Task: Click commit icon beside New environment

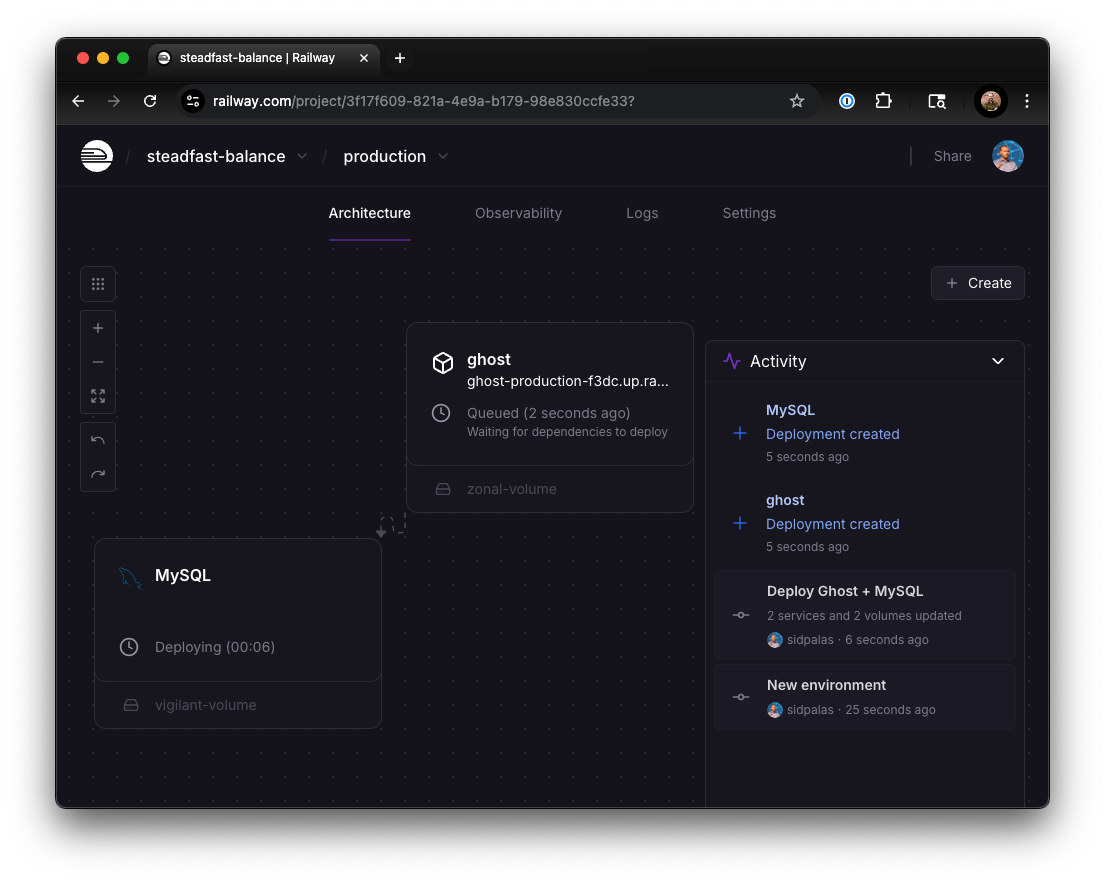Action: click(x=741, y=697)
